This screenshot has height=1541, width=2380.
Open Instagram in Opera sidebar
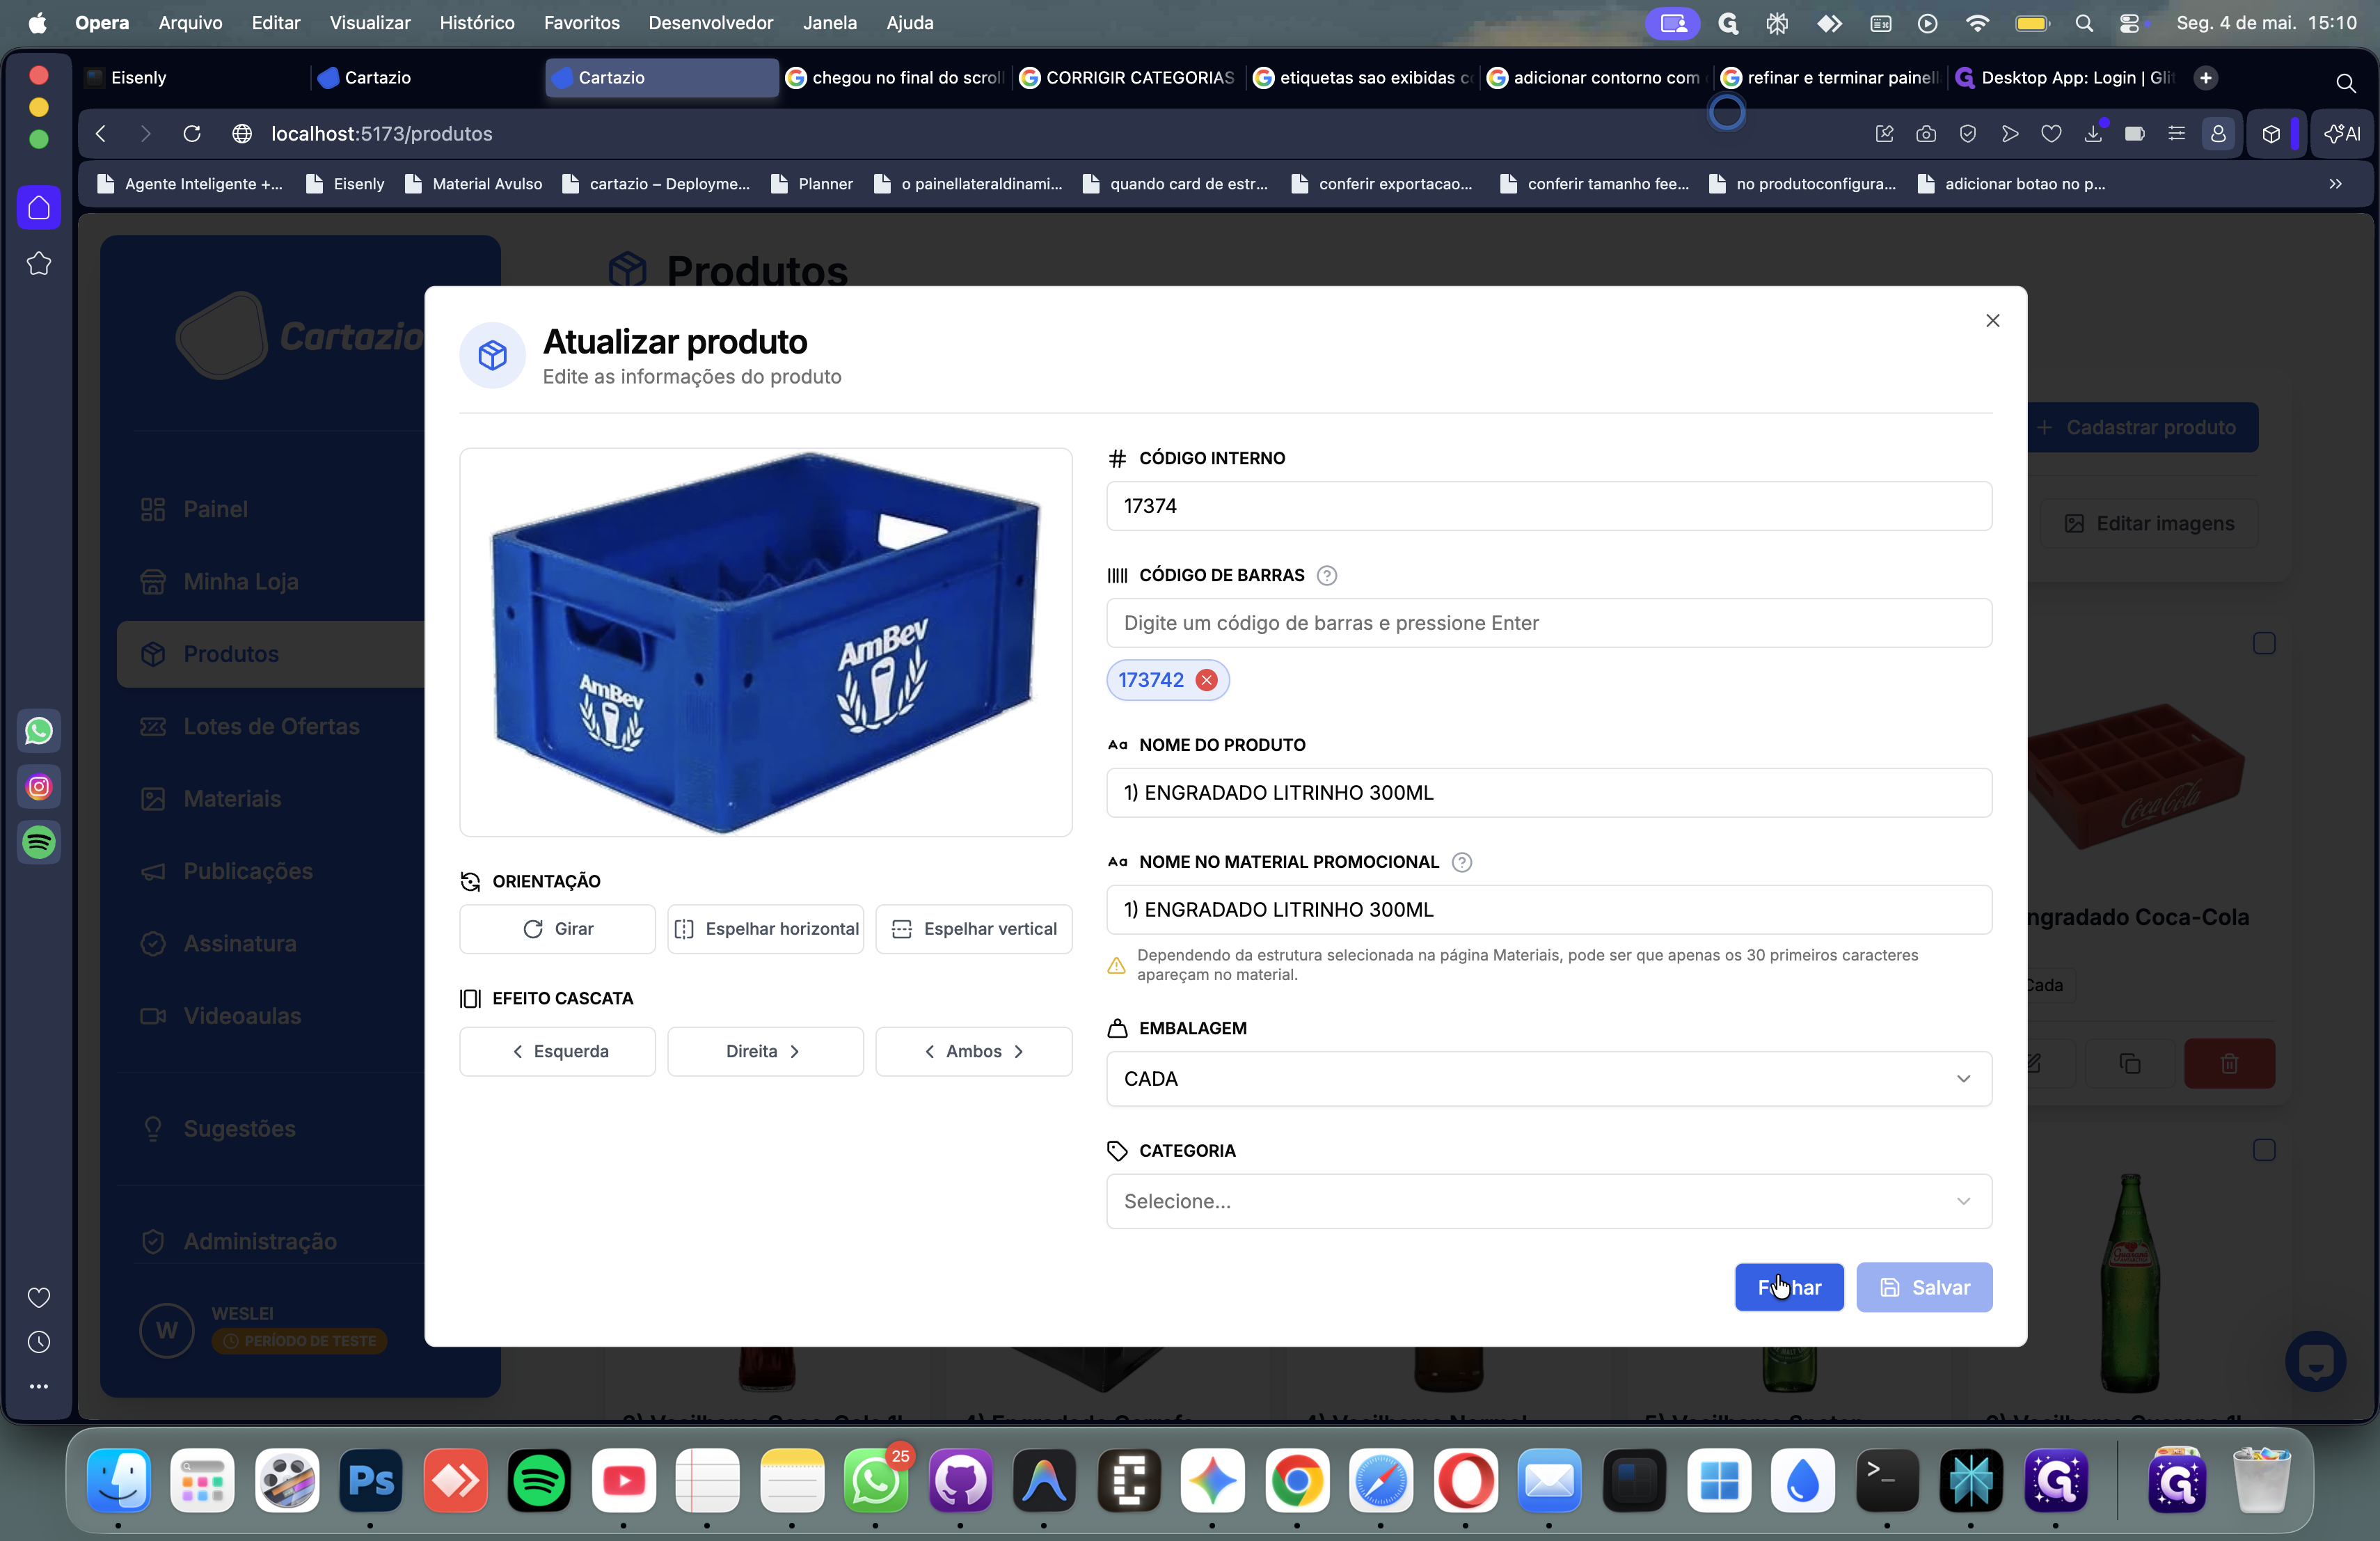coord(39,787)
